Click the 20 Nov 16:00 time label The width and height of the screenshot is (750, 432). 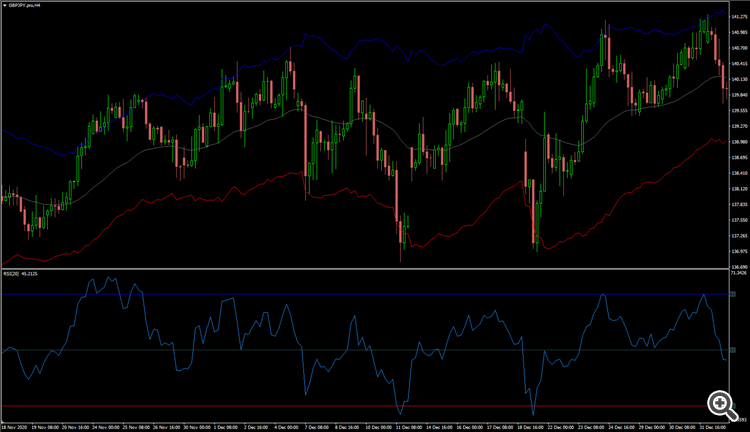pos(76,427)
